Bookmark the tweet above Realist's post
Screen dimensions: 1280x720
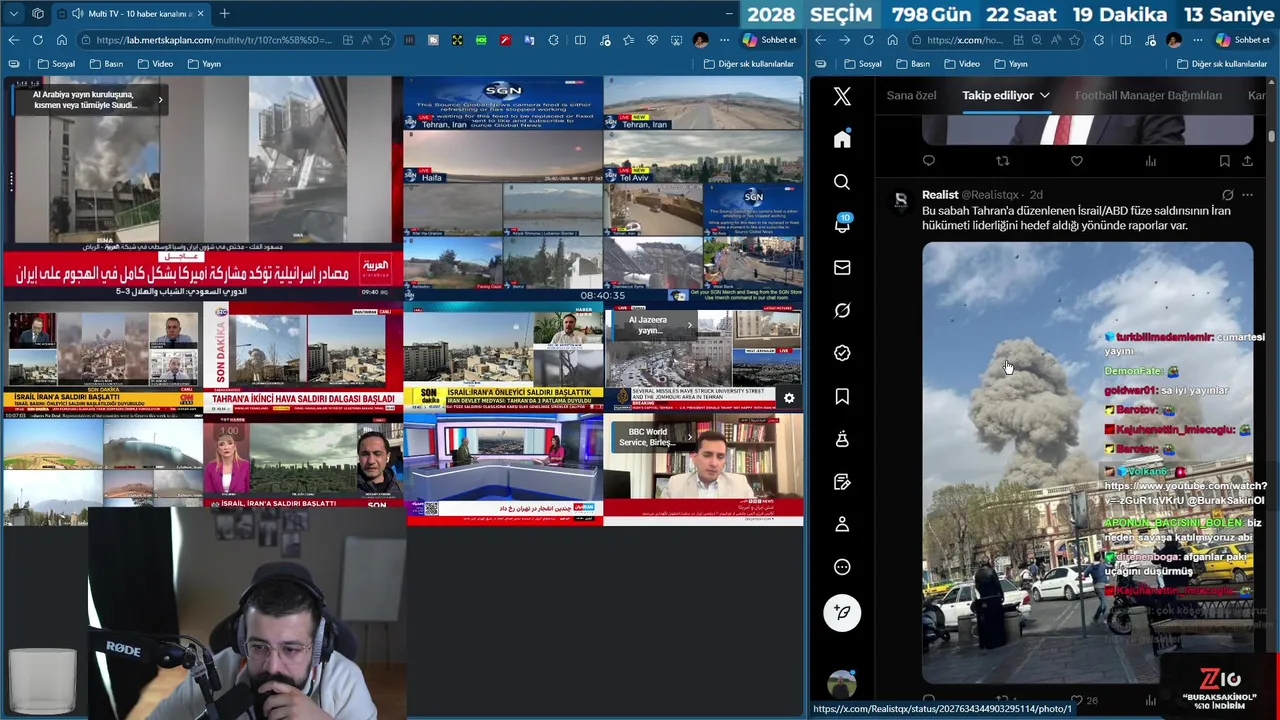click(1224, 161)
